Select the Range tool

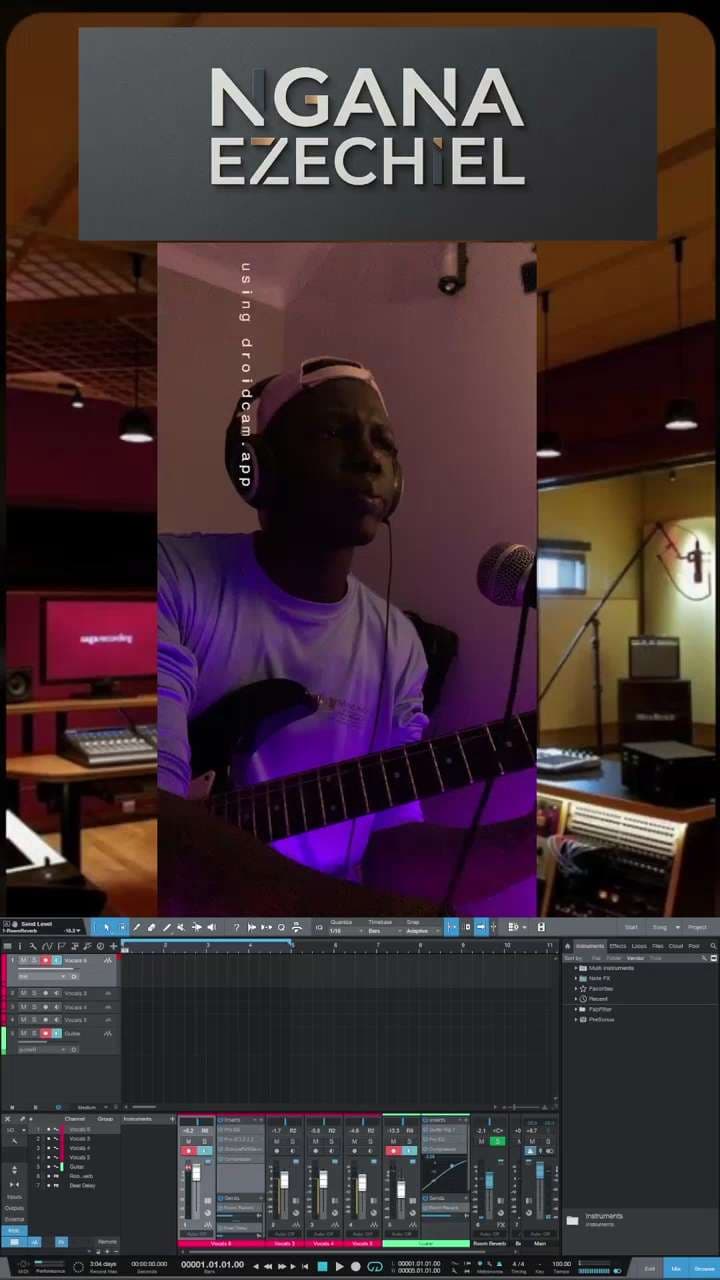tap(122, 927)
